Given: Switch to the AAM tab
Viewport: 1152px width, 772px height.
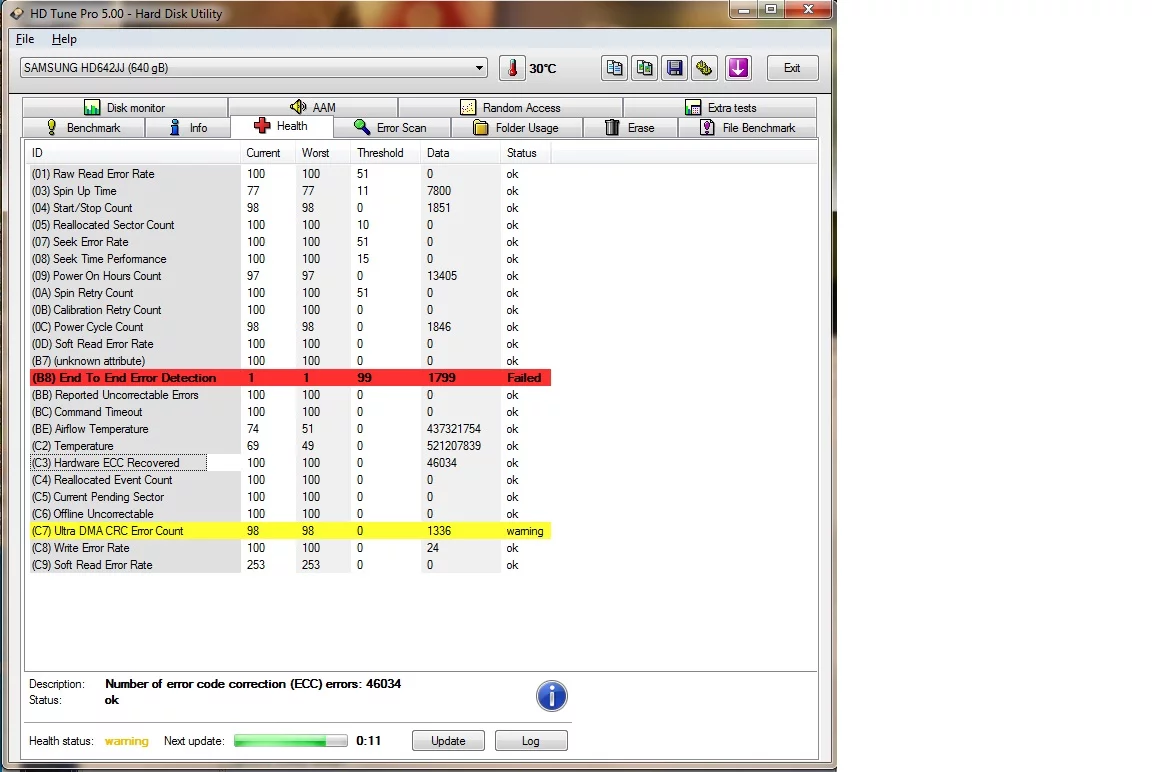Looking at the screenshot, I should coord(313,107).
